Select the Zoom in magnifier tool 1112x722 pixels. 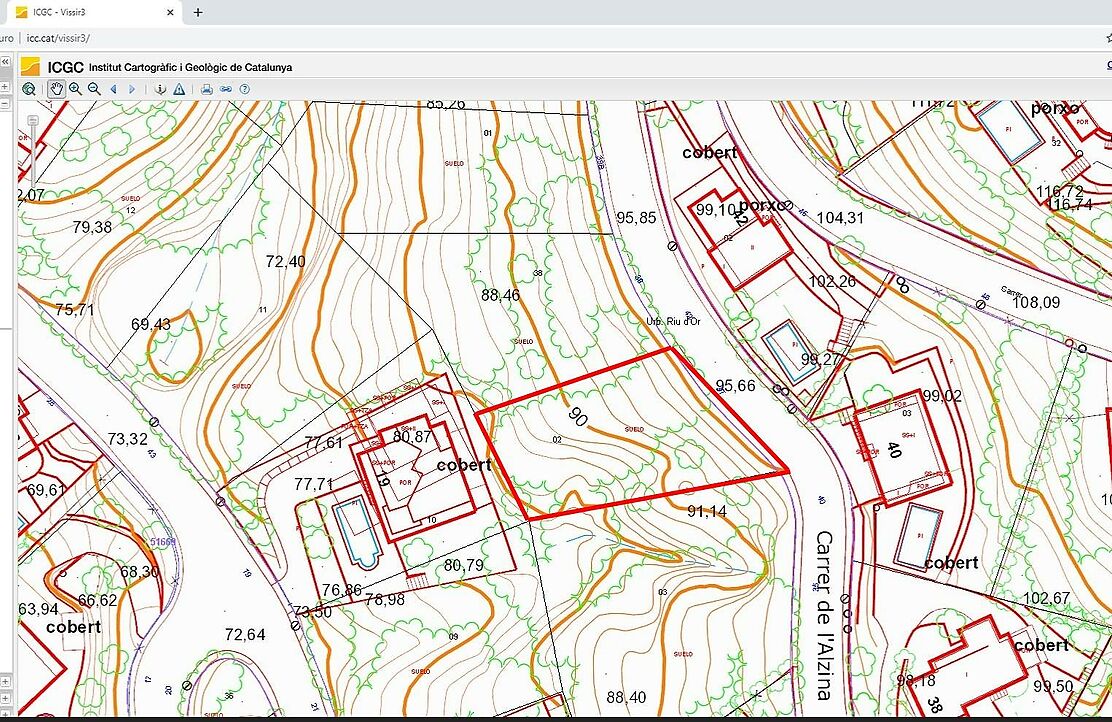(x=75, y=89)
